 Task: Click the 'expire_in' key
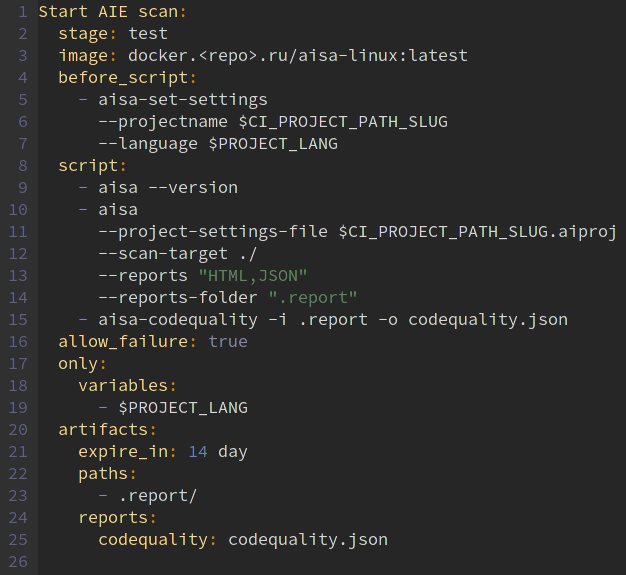click(x=123, y=453)
